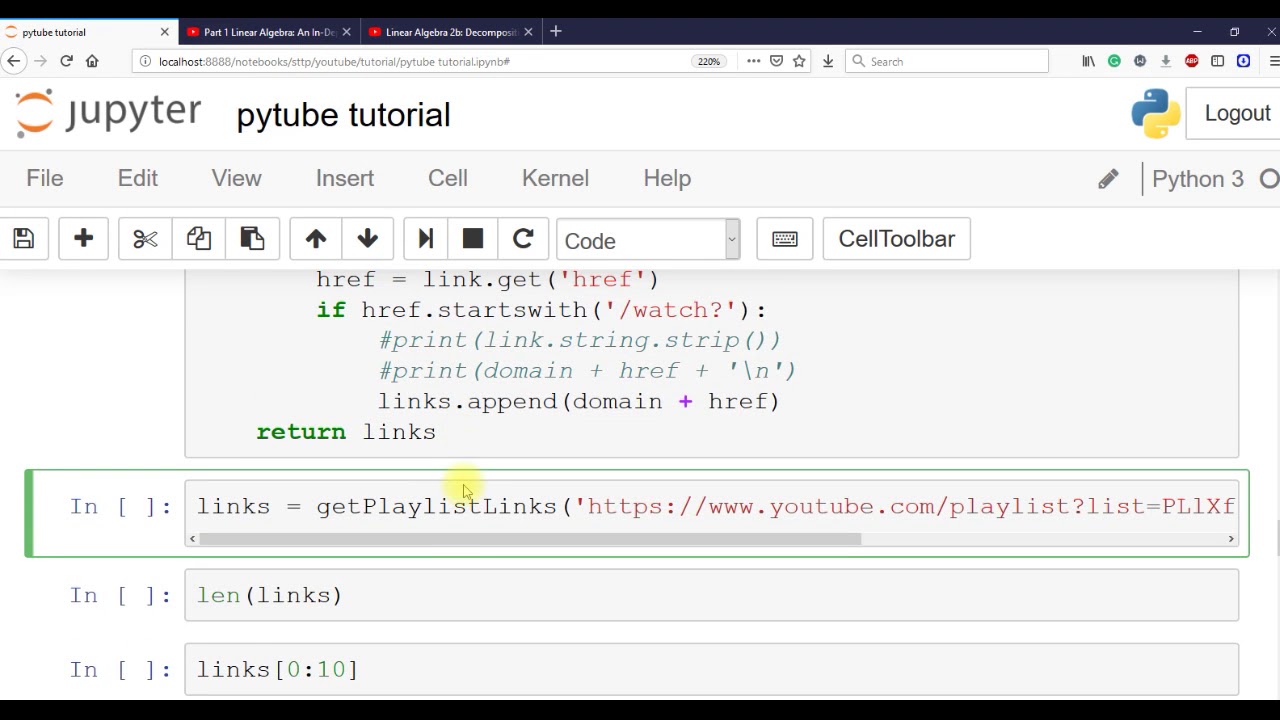Expand the Insert menu
The width and height of the screenshot is (1280, 720).
point(345,178)
